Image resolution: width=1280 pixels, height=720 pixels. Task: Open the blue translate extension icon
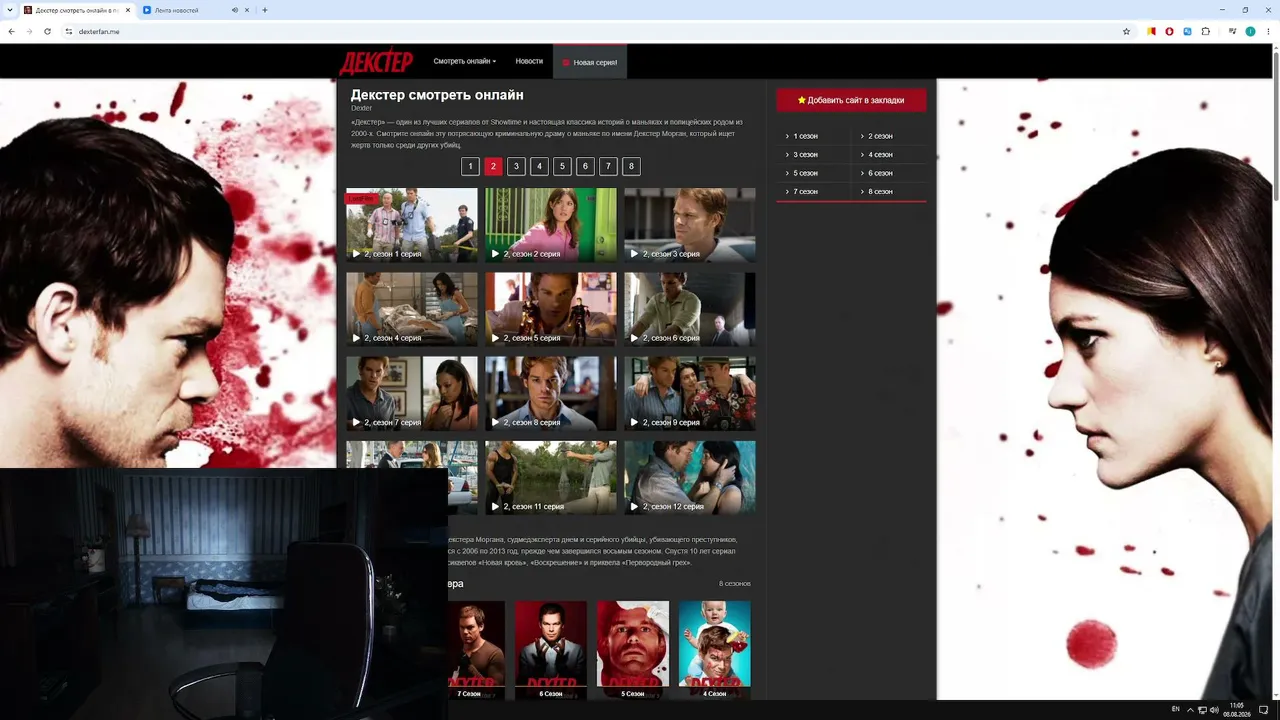pos(1188,31)
